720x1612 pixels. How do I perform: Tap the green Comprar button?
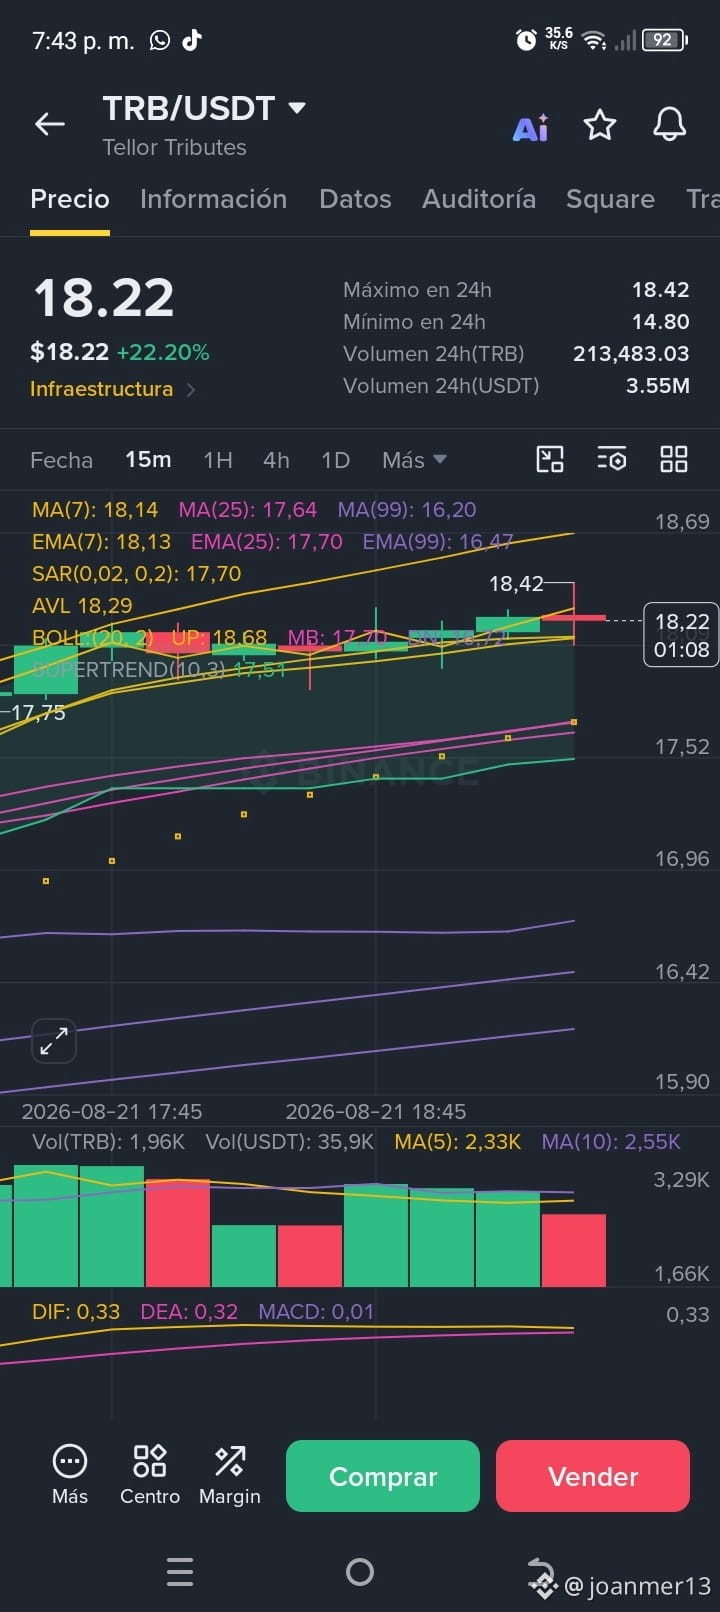pos(383,1476)
